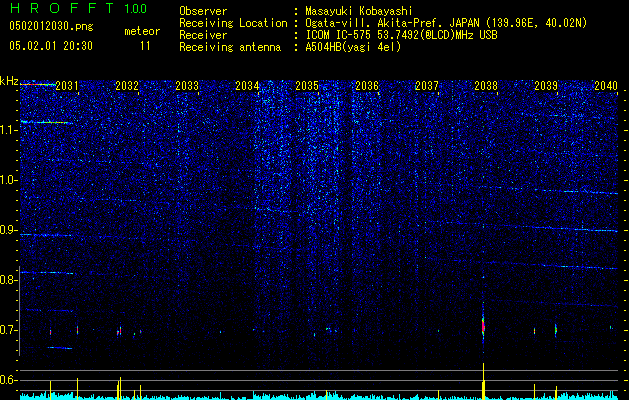Click the time marker 2036
Image resolution: width=629 pixels, height=400 pixels.
[x=367, y=85]
